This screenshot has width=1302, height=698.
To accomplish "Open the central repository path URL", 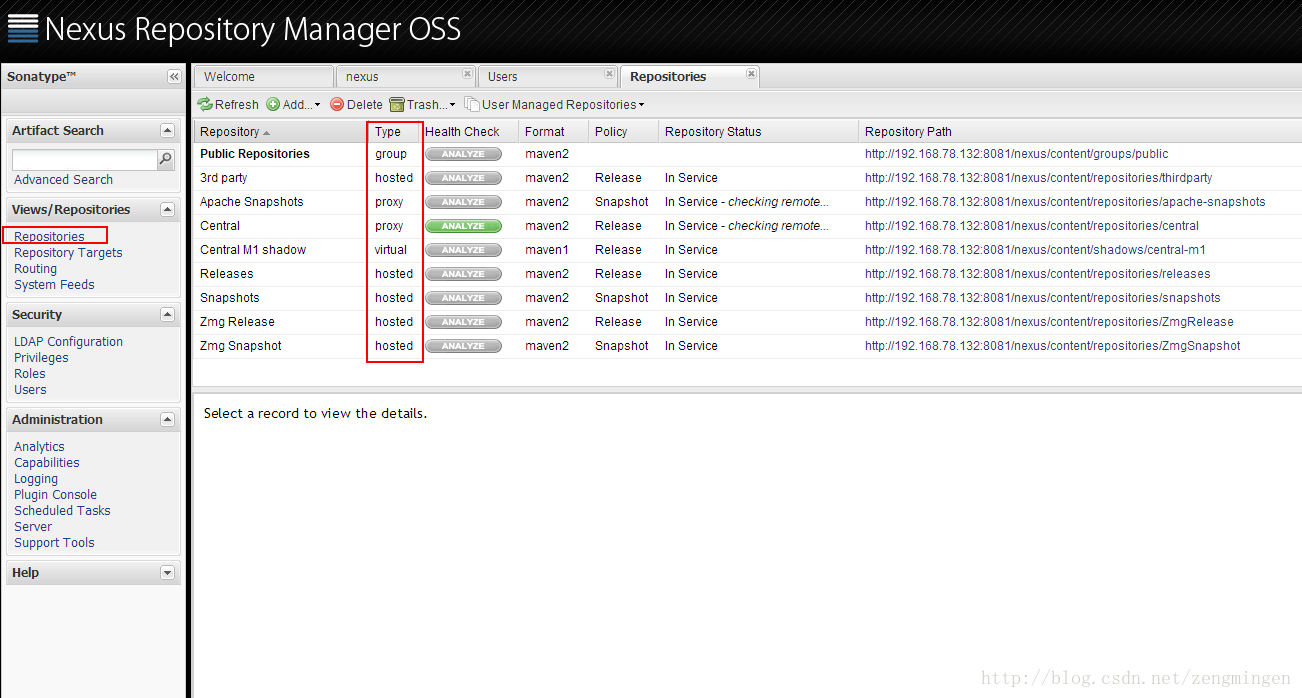I will (x=1031, y=226).
